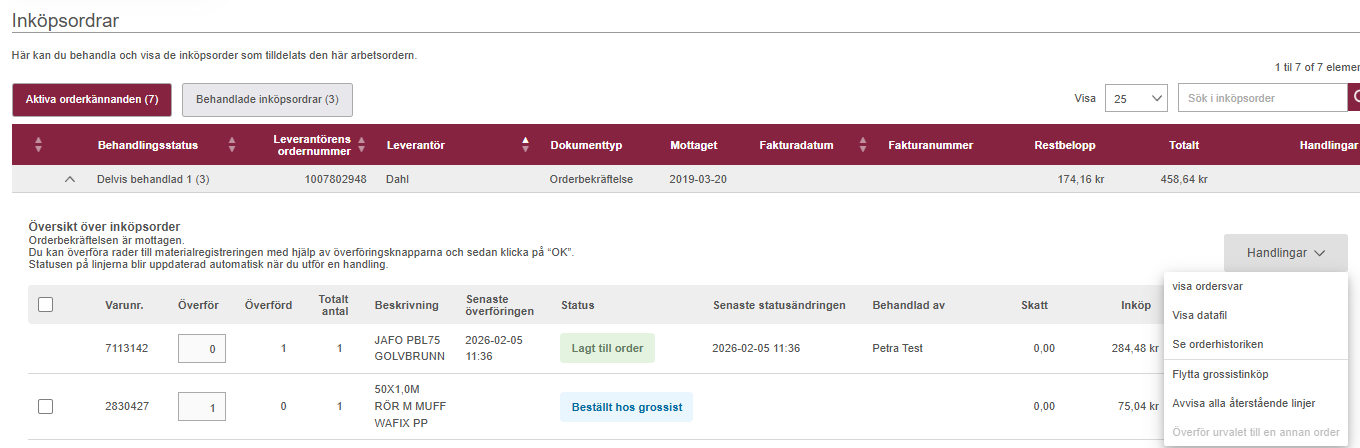Sort by the Behandlingsstatus column arrows
The height and width of the screenshot is (448, 1360).
click(x=232, y=145)
